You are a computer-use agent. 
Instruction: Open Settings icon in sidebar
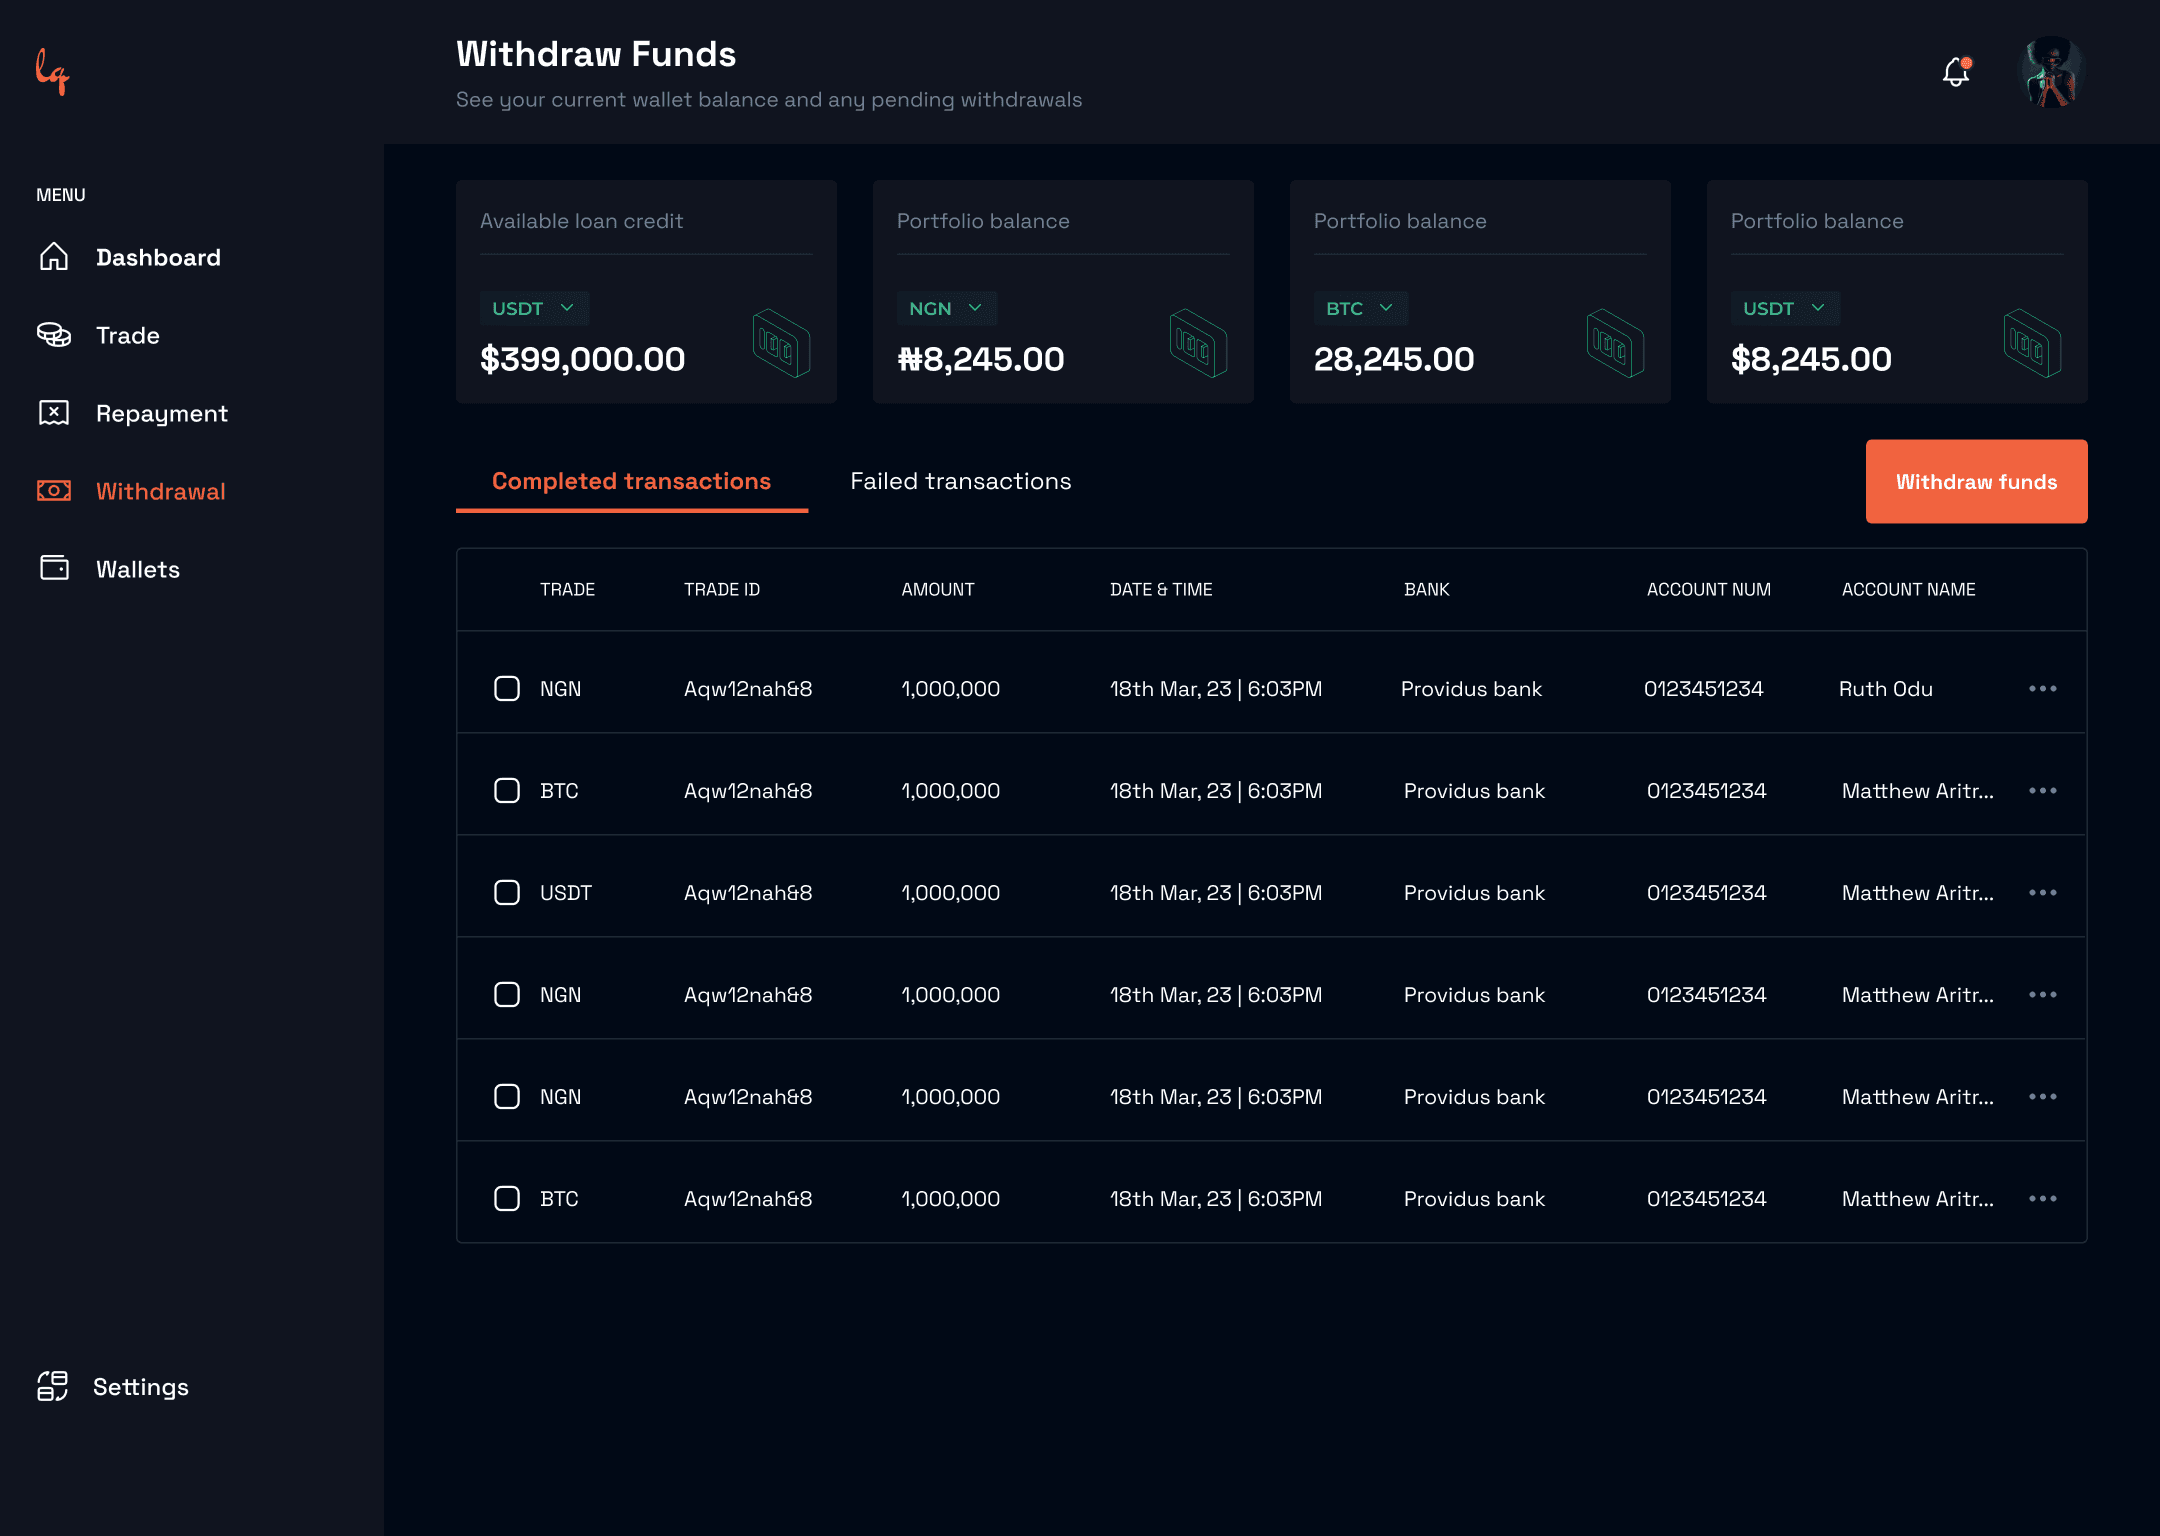pyautogui.click(x=52, y=1386)
